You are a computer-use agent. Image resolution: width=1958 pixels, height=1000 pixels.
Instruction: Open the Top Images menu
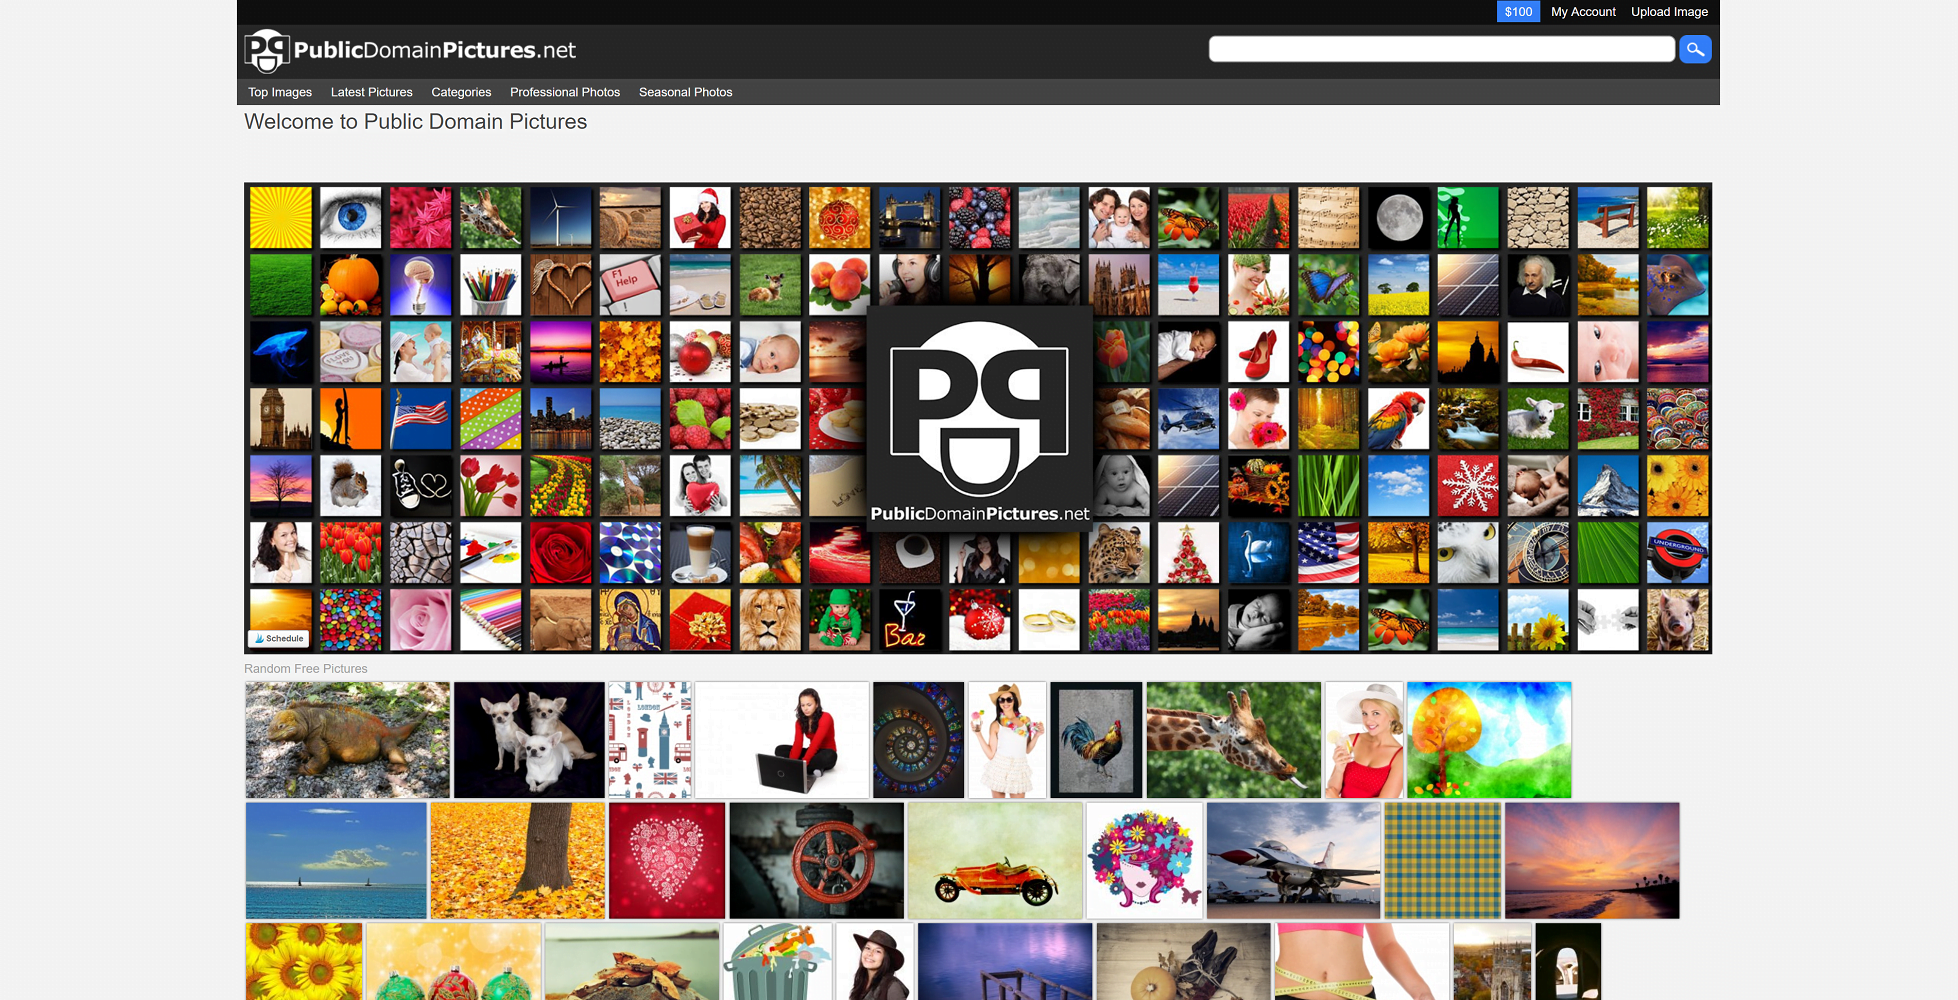(x=279, y=92)
